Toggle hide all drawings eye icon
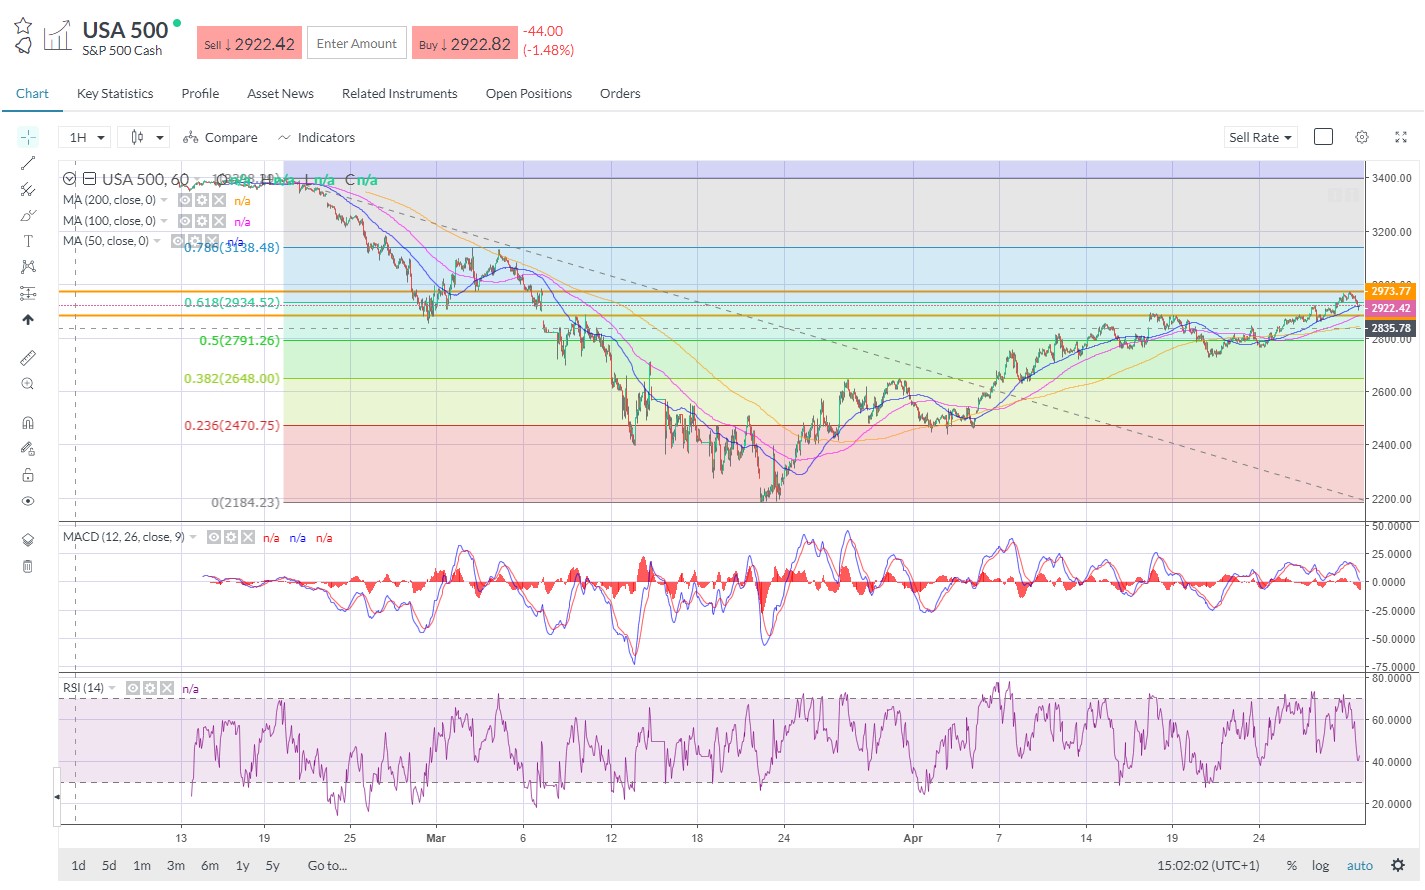The image size is (1425, 890). pos(28,501)
